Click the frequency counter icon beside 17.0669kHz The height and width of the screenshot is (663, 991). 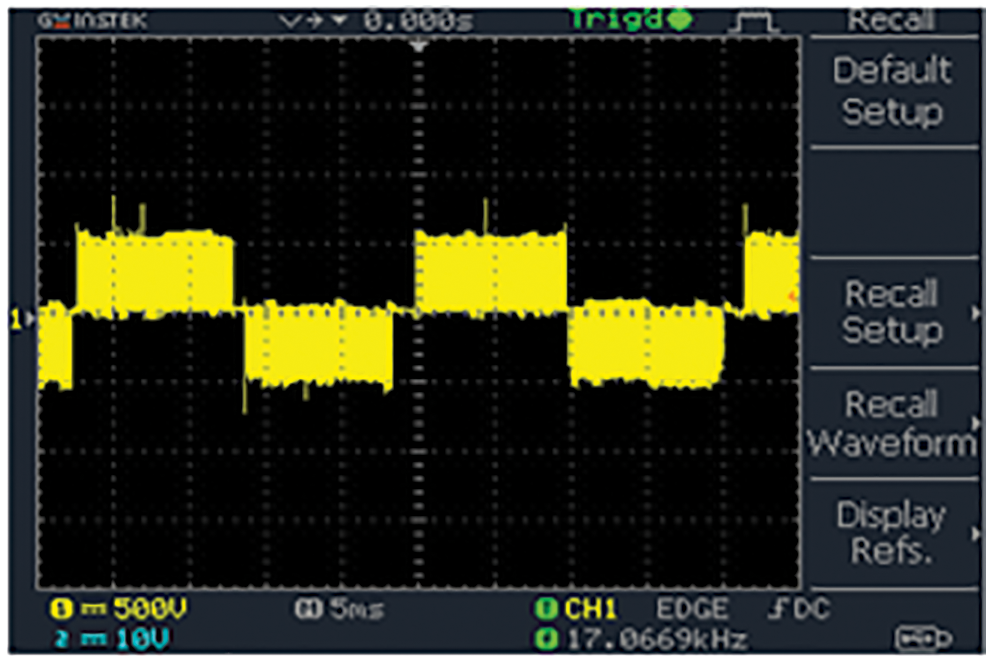[x=546, y=636]
